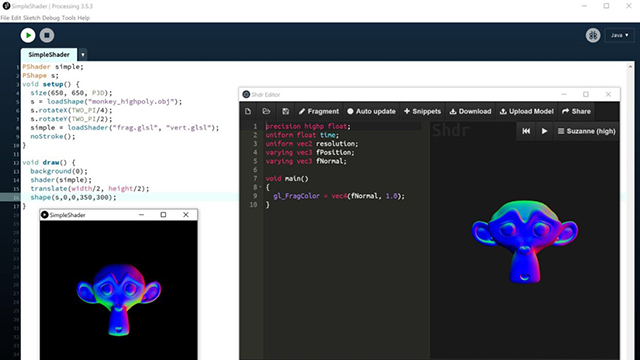Click code line 9 with gl_FragColor
This screenshot has height=360, width=640.
(x=339, y=196)
